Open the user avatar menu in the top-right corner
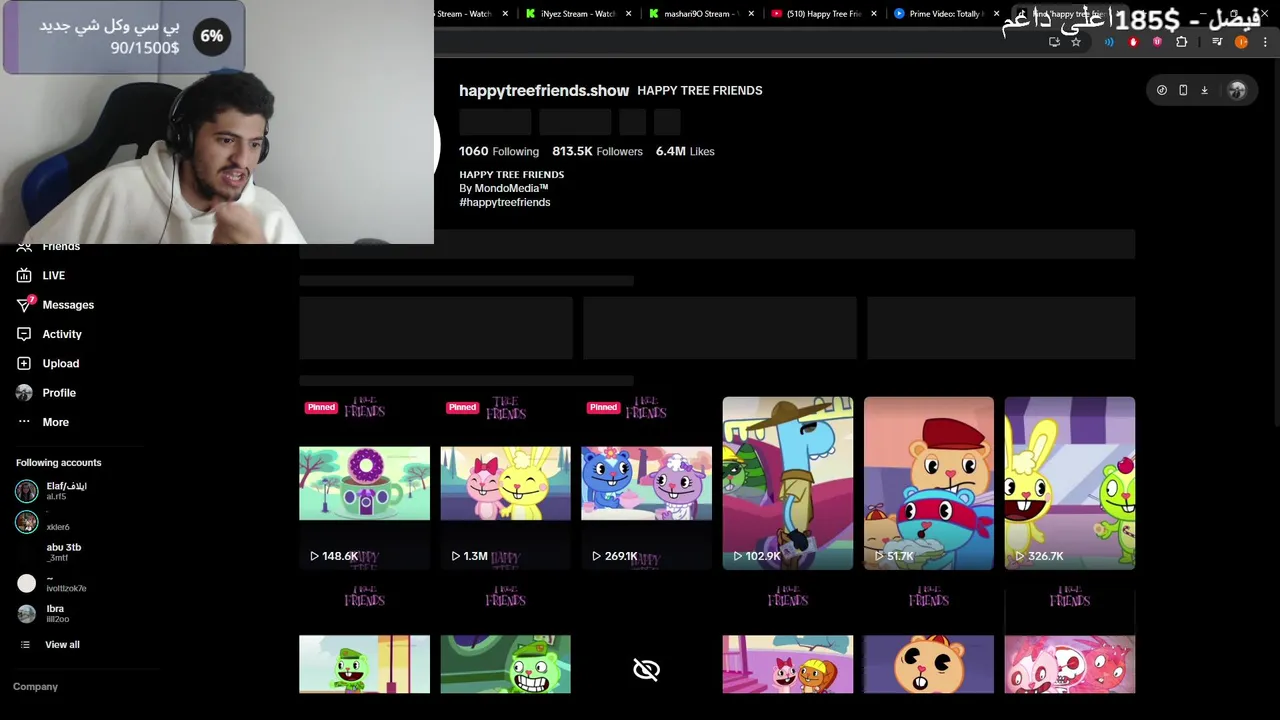 point(1237,90)
